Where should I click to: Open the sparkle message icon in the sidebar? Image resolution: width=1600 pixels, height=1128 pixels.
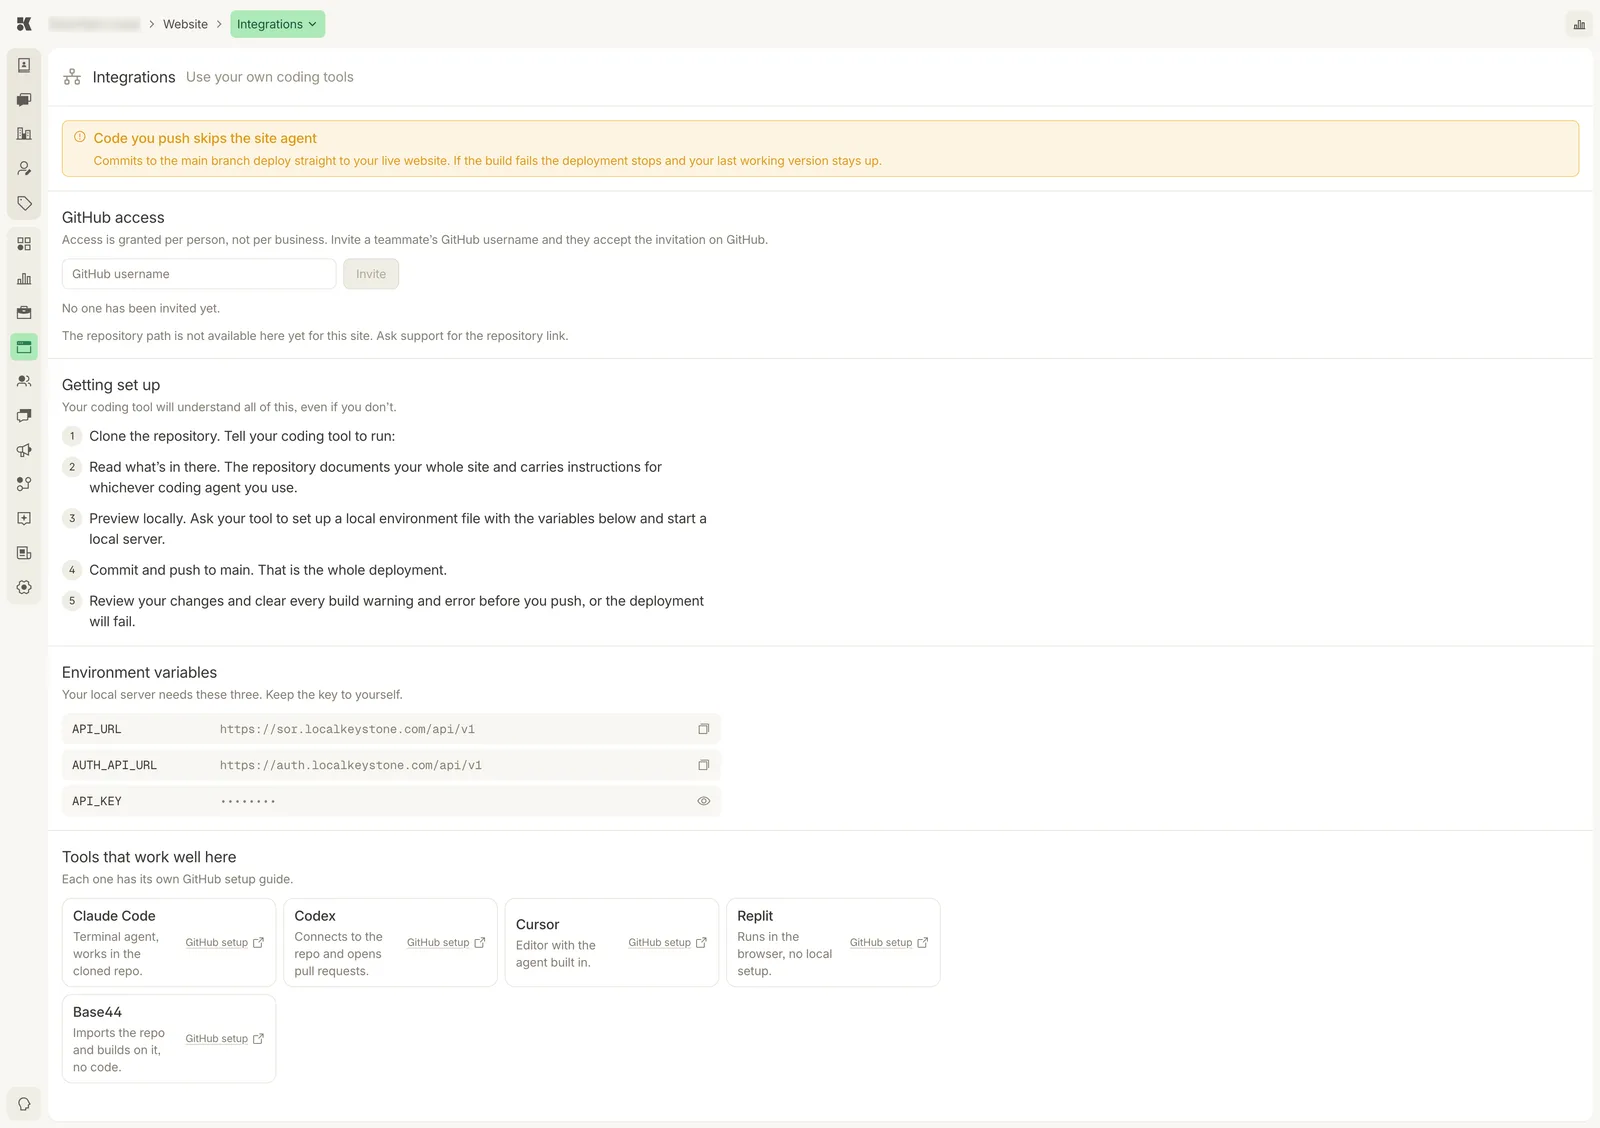[24, 518]
